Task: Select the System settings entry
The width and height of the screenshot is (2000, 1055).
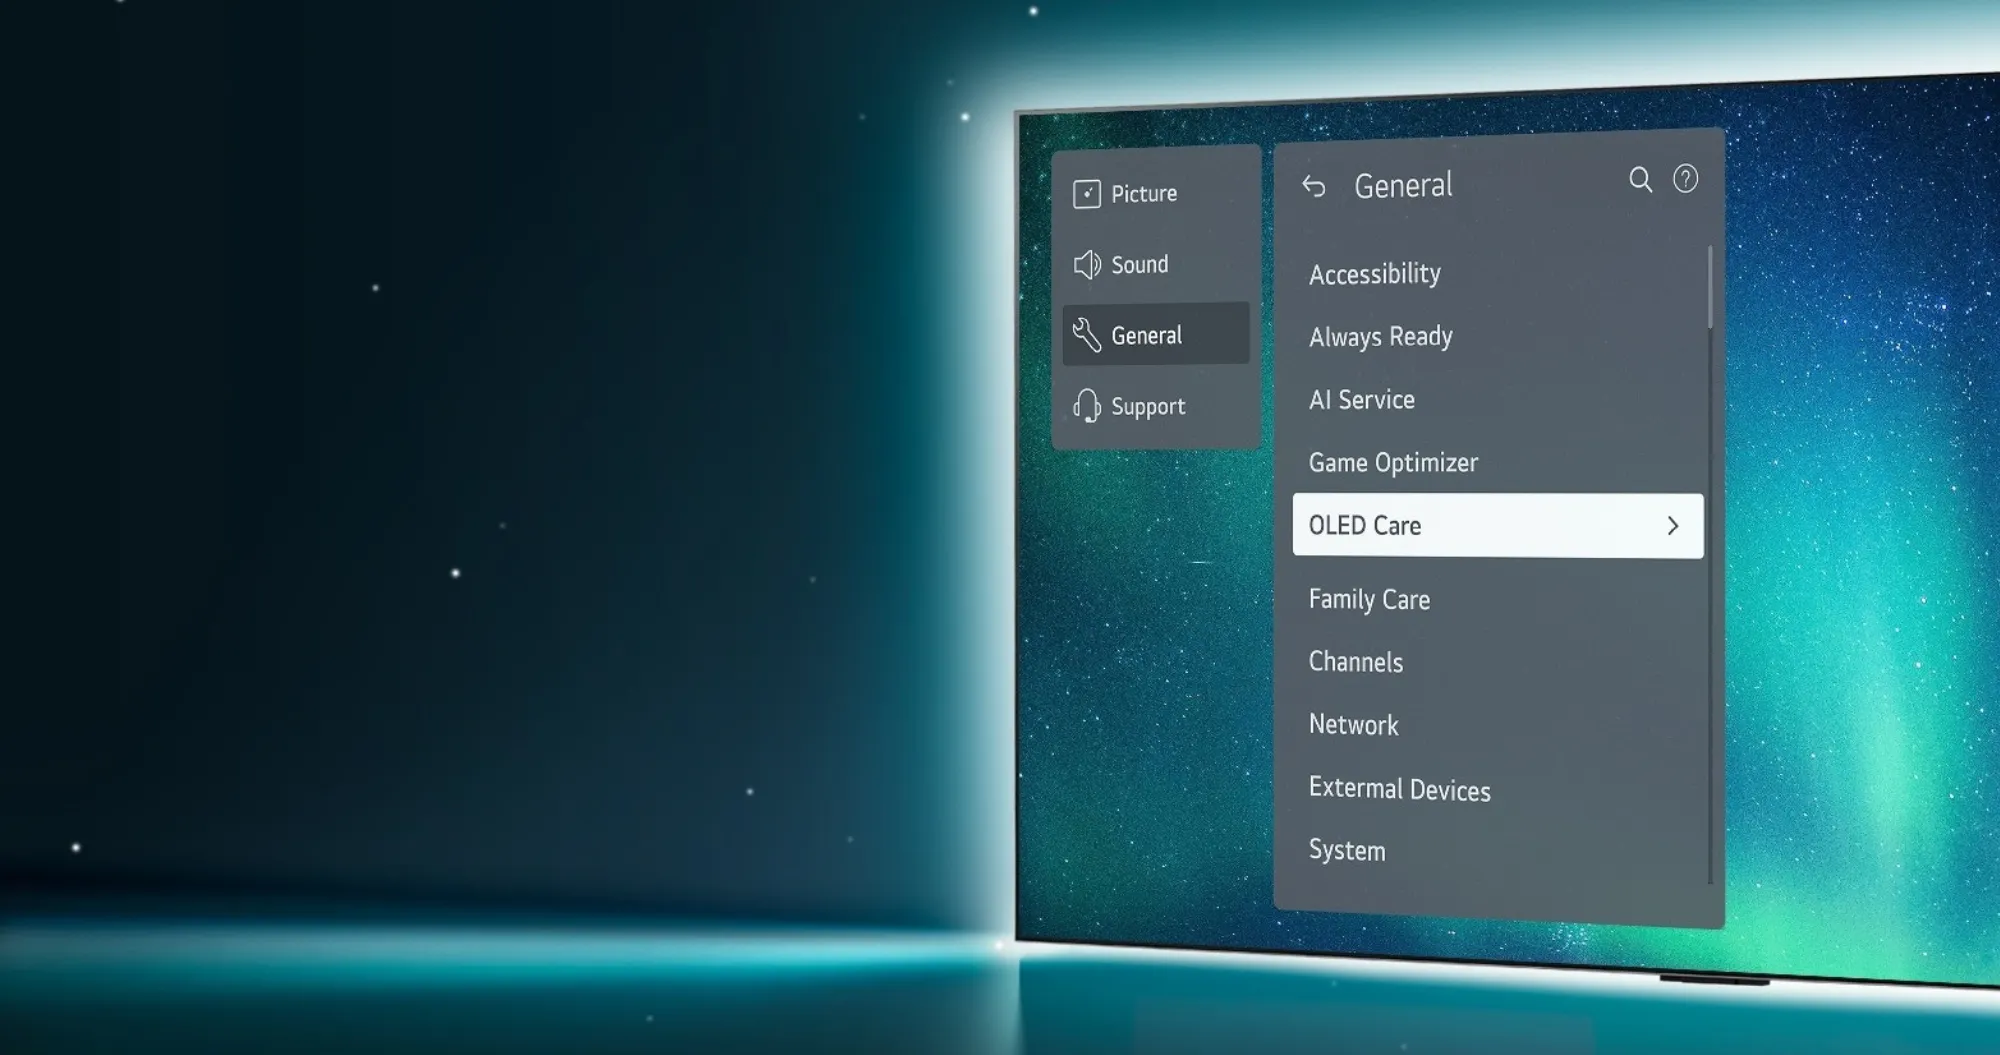Action: tap(1346, 849)
